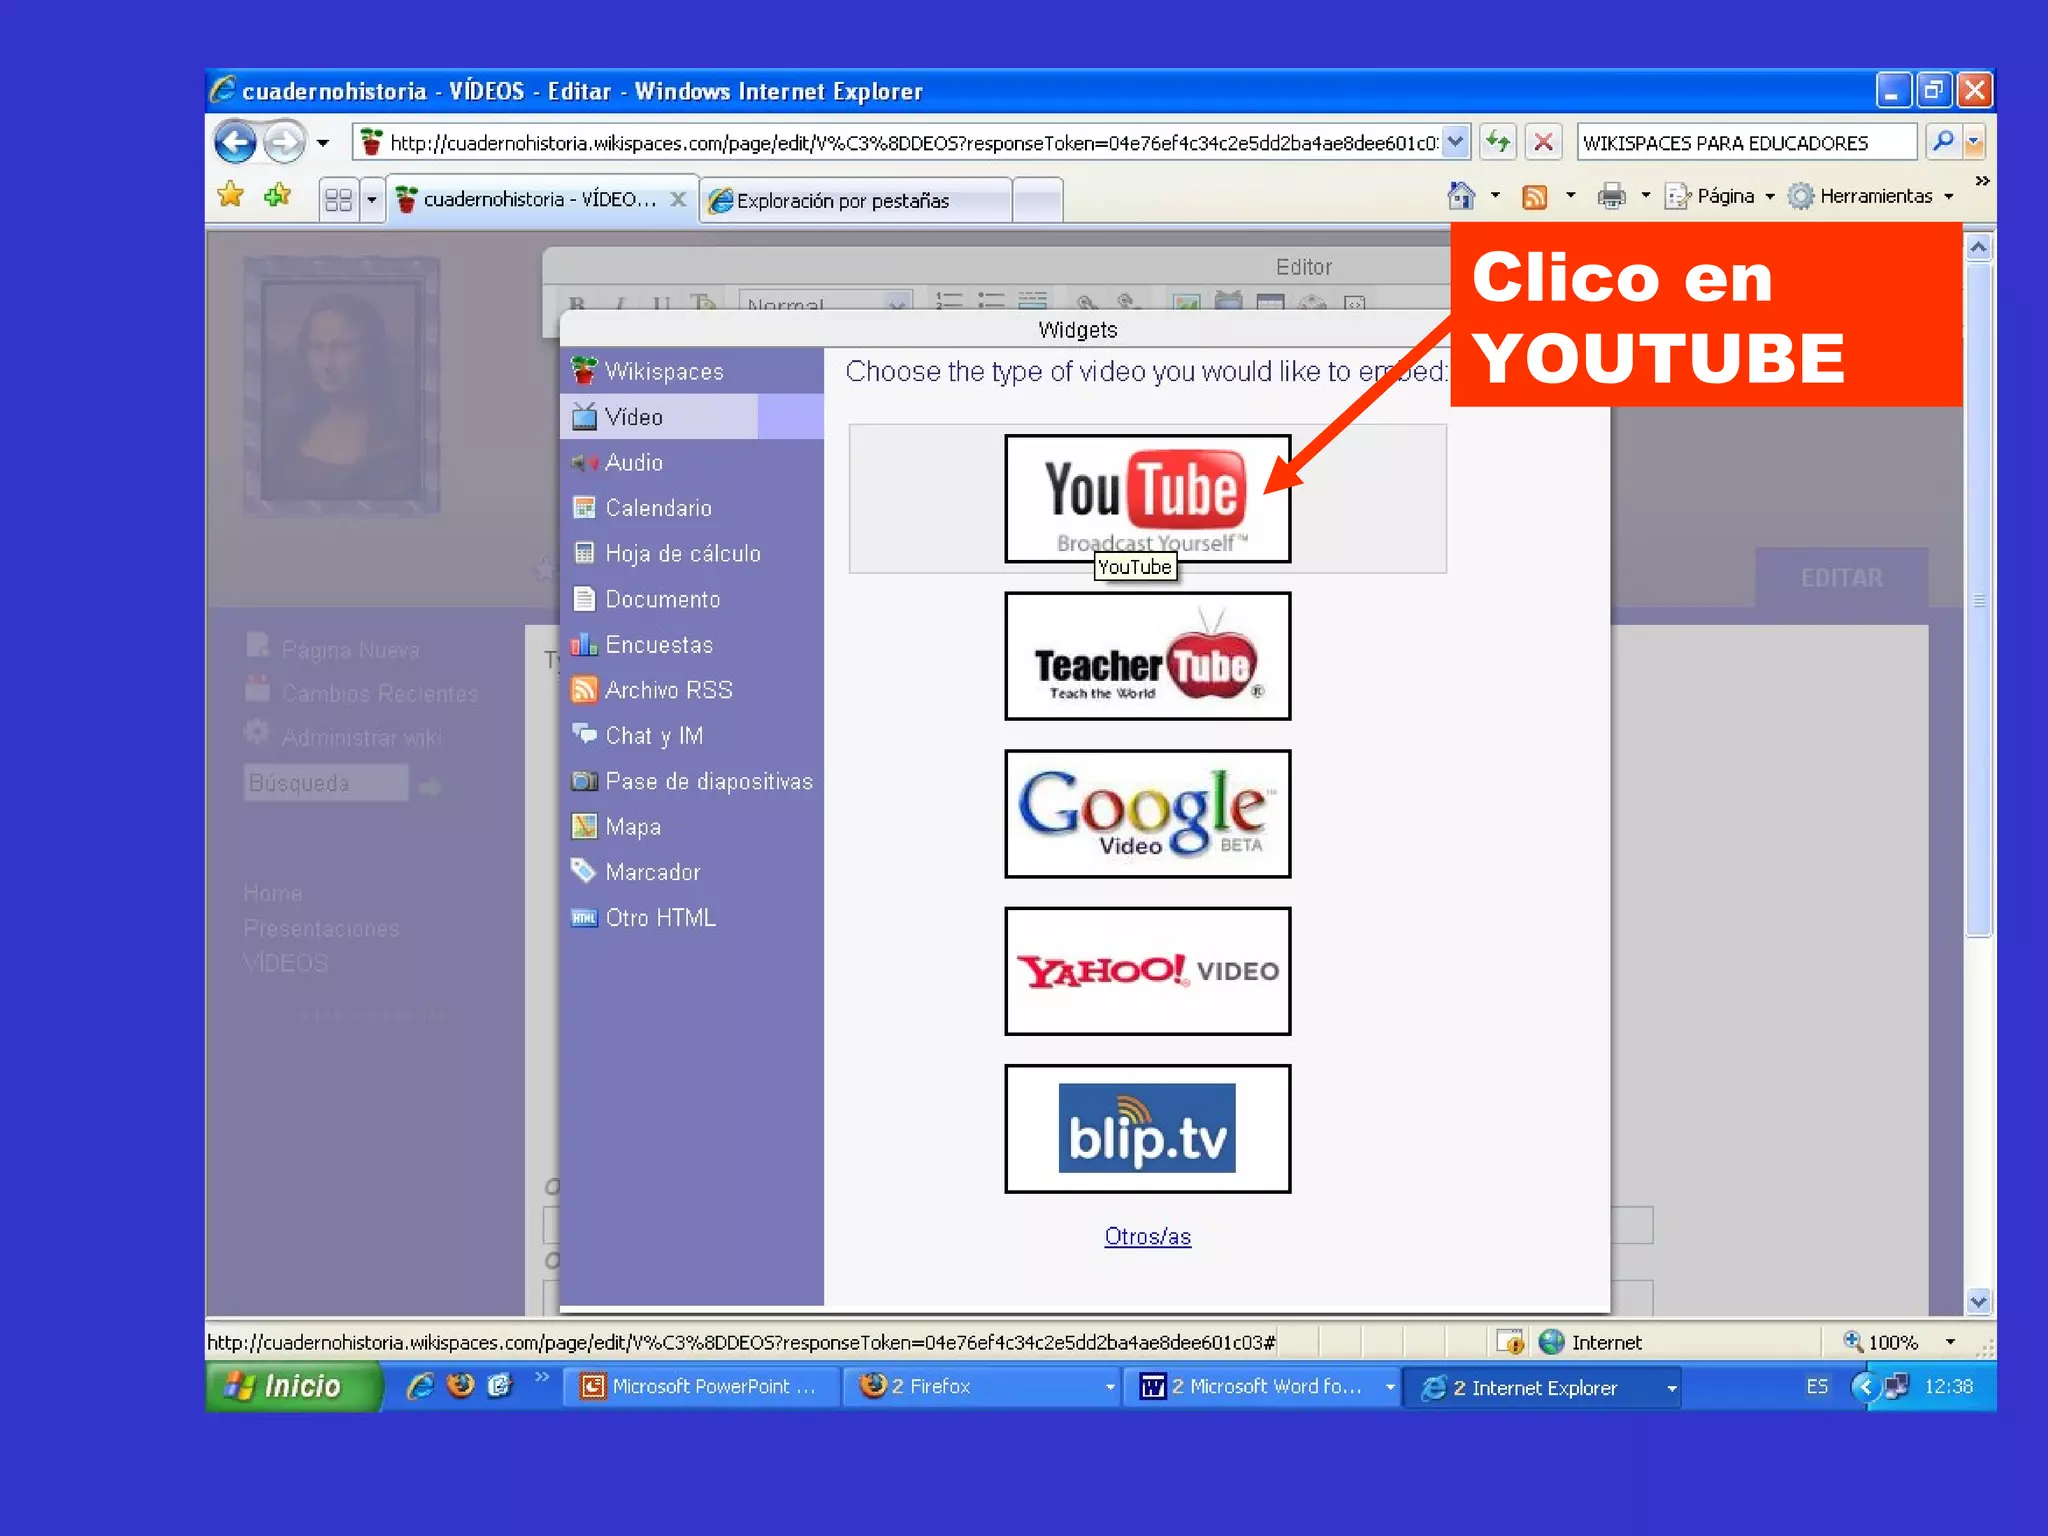Click the Add to Favorites icon

point(277,195)
